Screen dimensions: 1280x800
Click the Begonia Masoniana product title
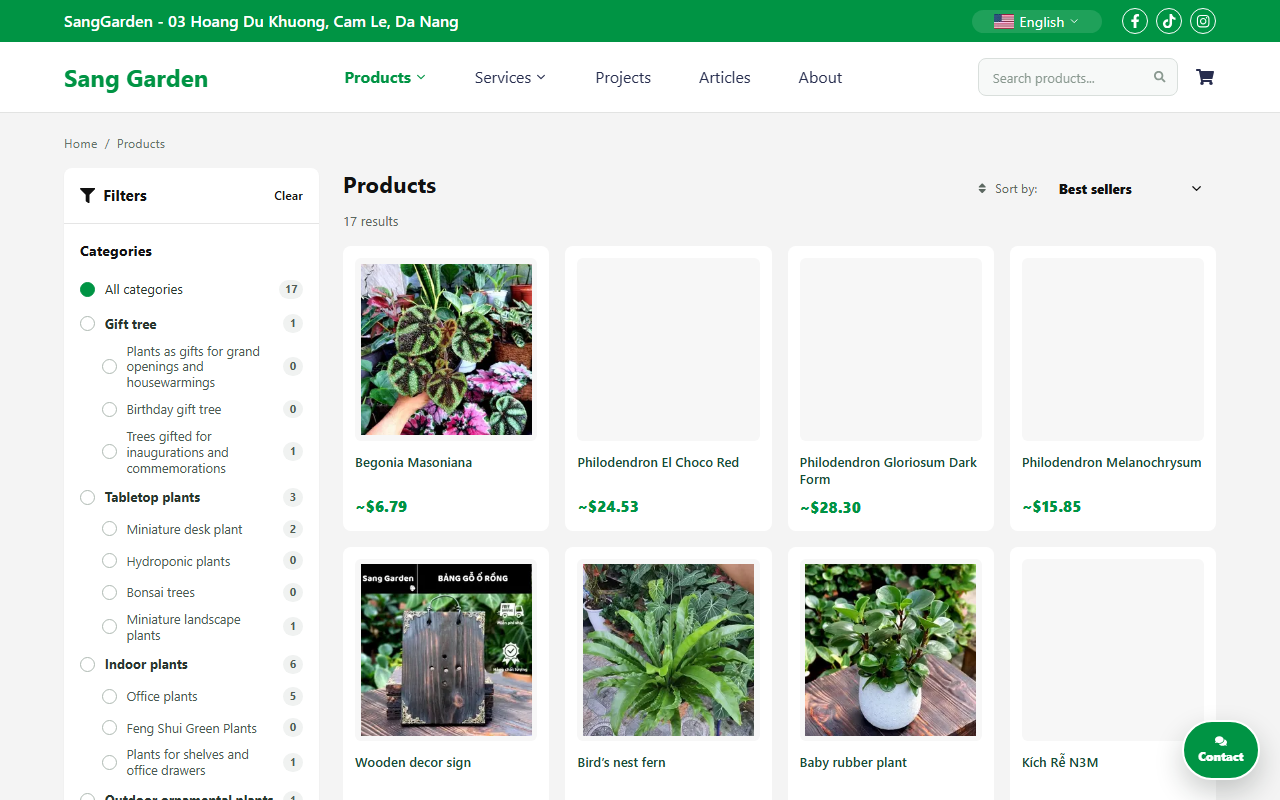pos(413,463)
